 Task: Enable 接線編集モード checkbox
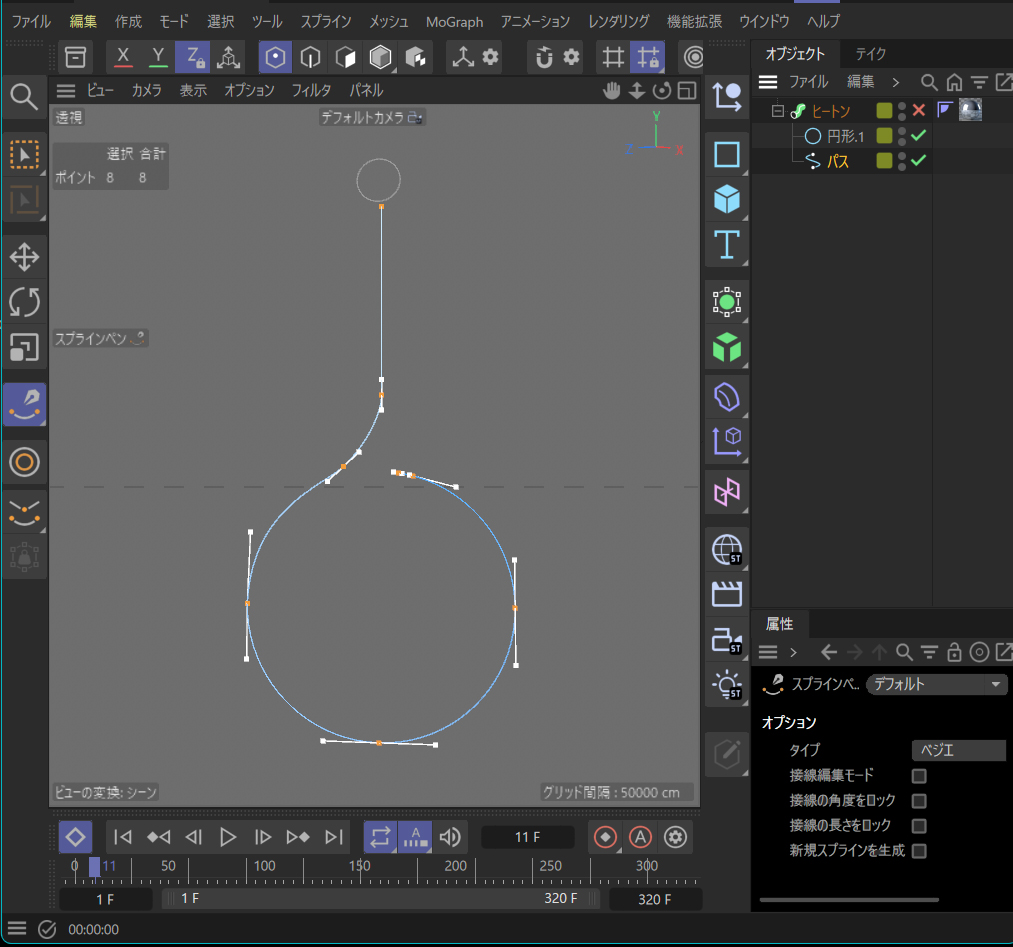click(x=919, y=776)
